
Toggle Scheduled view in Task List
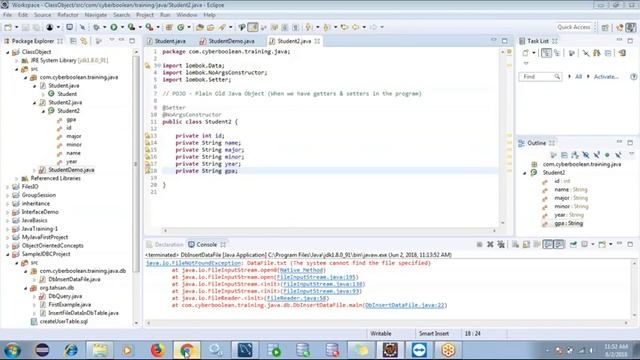click(x=557, y=53)
